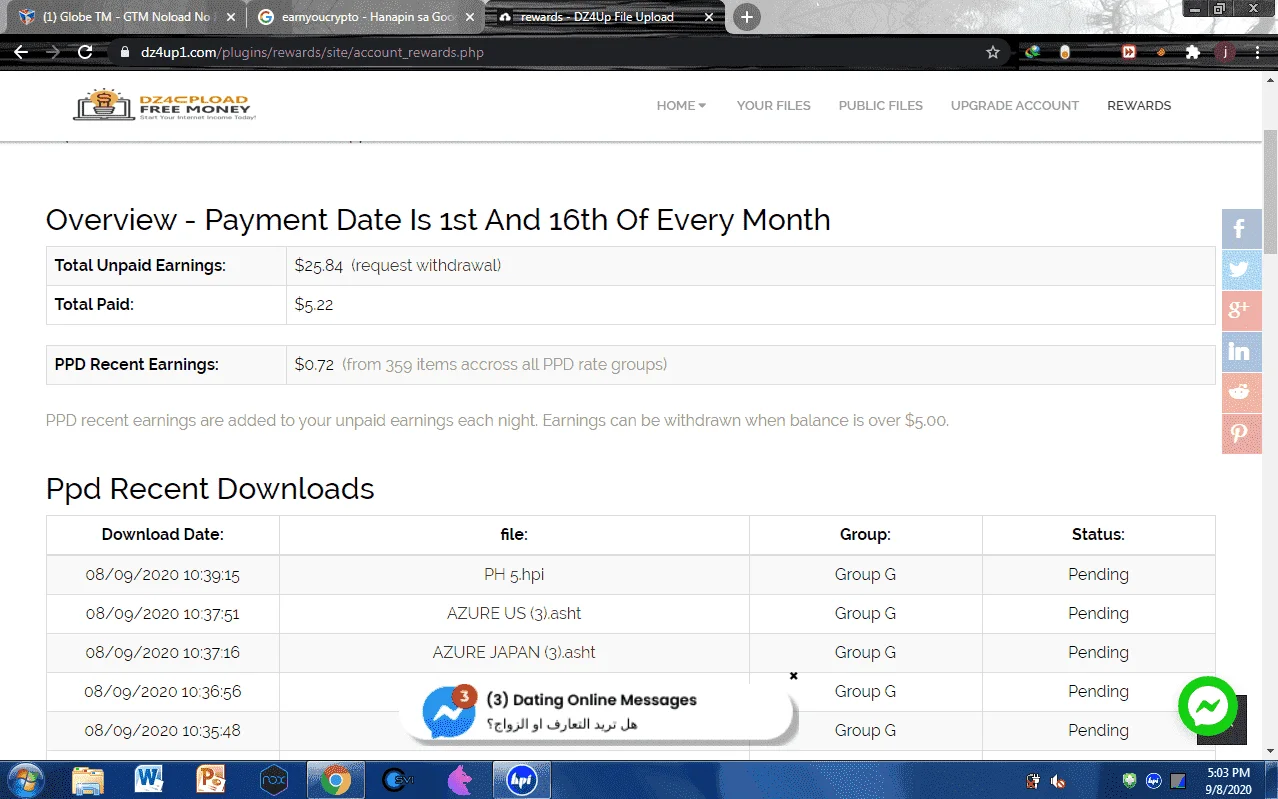
Task: Click the dz4up1.com address bar
Action: (x=550, y=52)
